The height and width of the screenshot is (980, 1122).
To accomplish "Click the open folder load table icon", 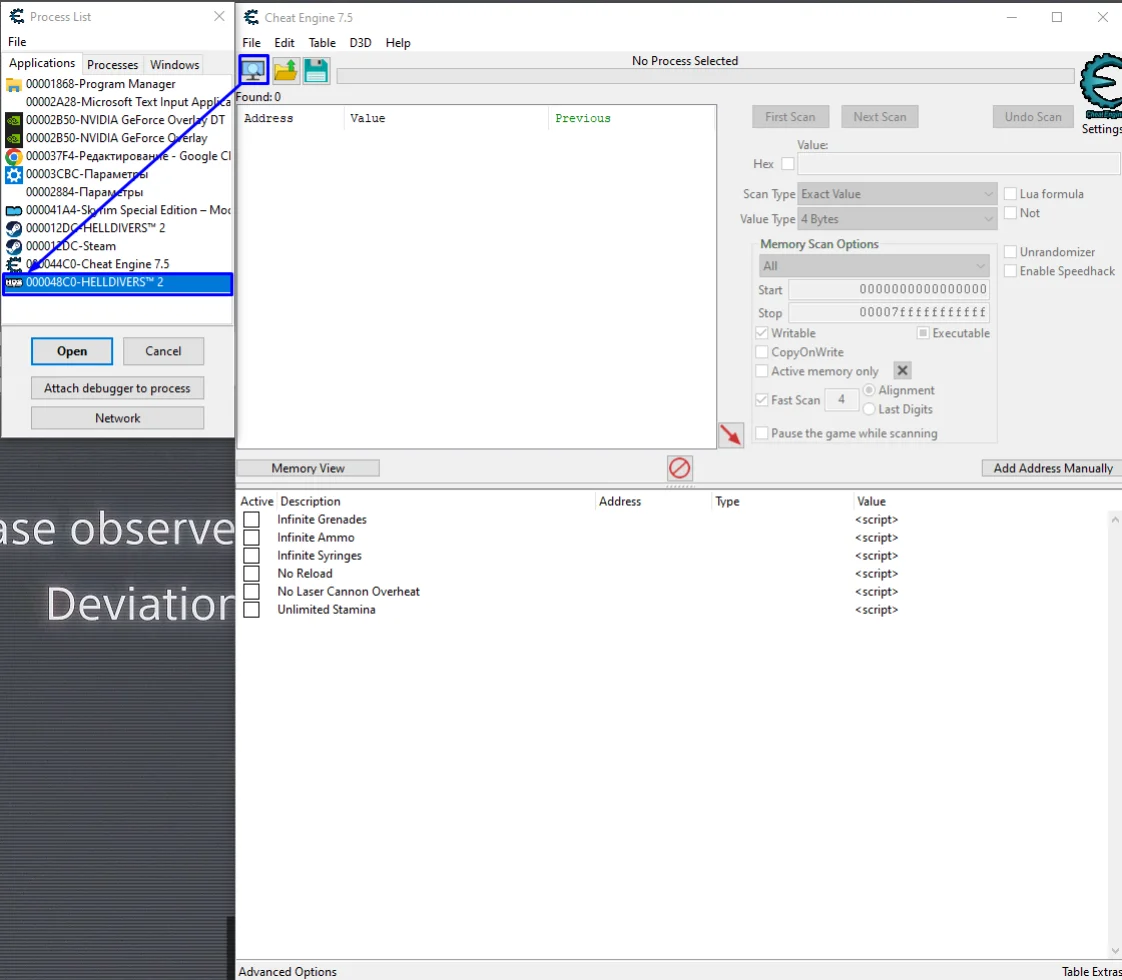I will (286, 70).
